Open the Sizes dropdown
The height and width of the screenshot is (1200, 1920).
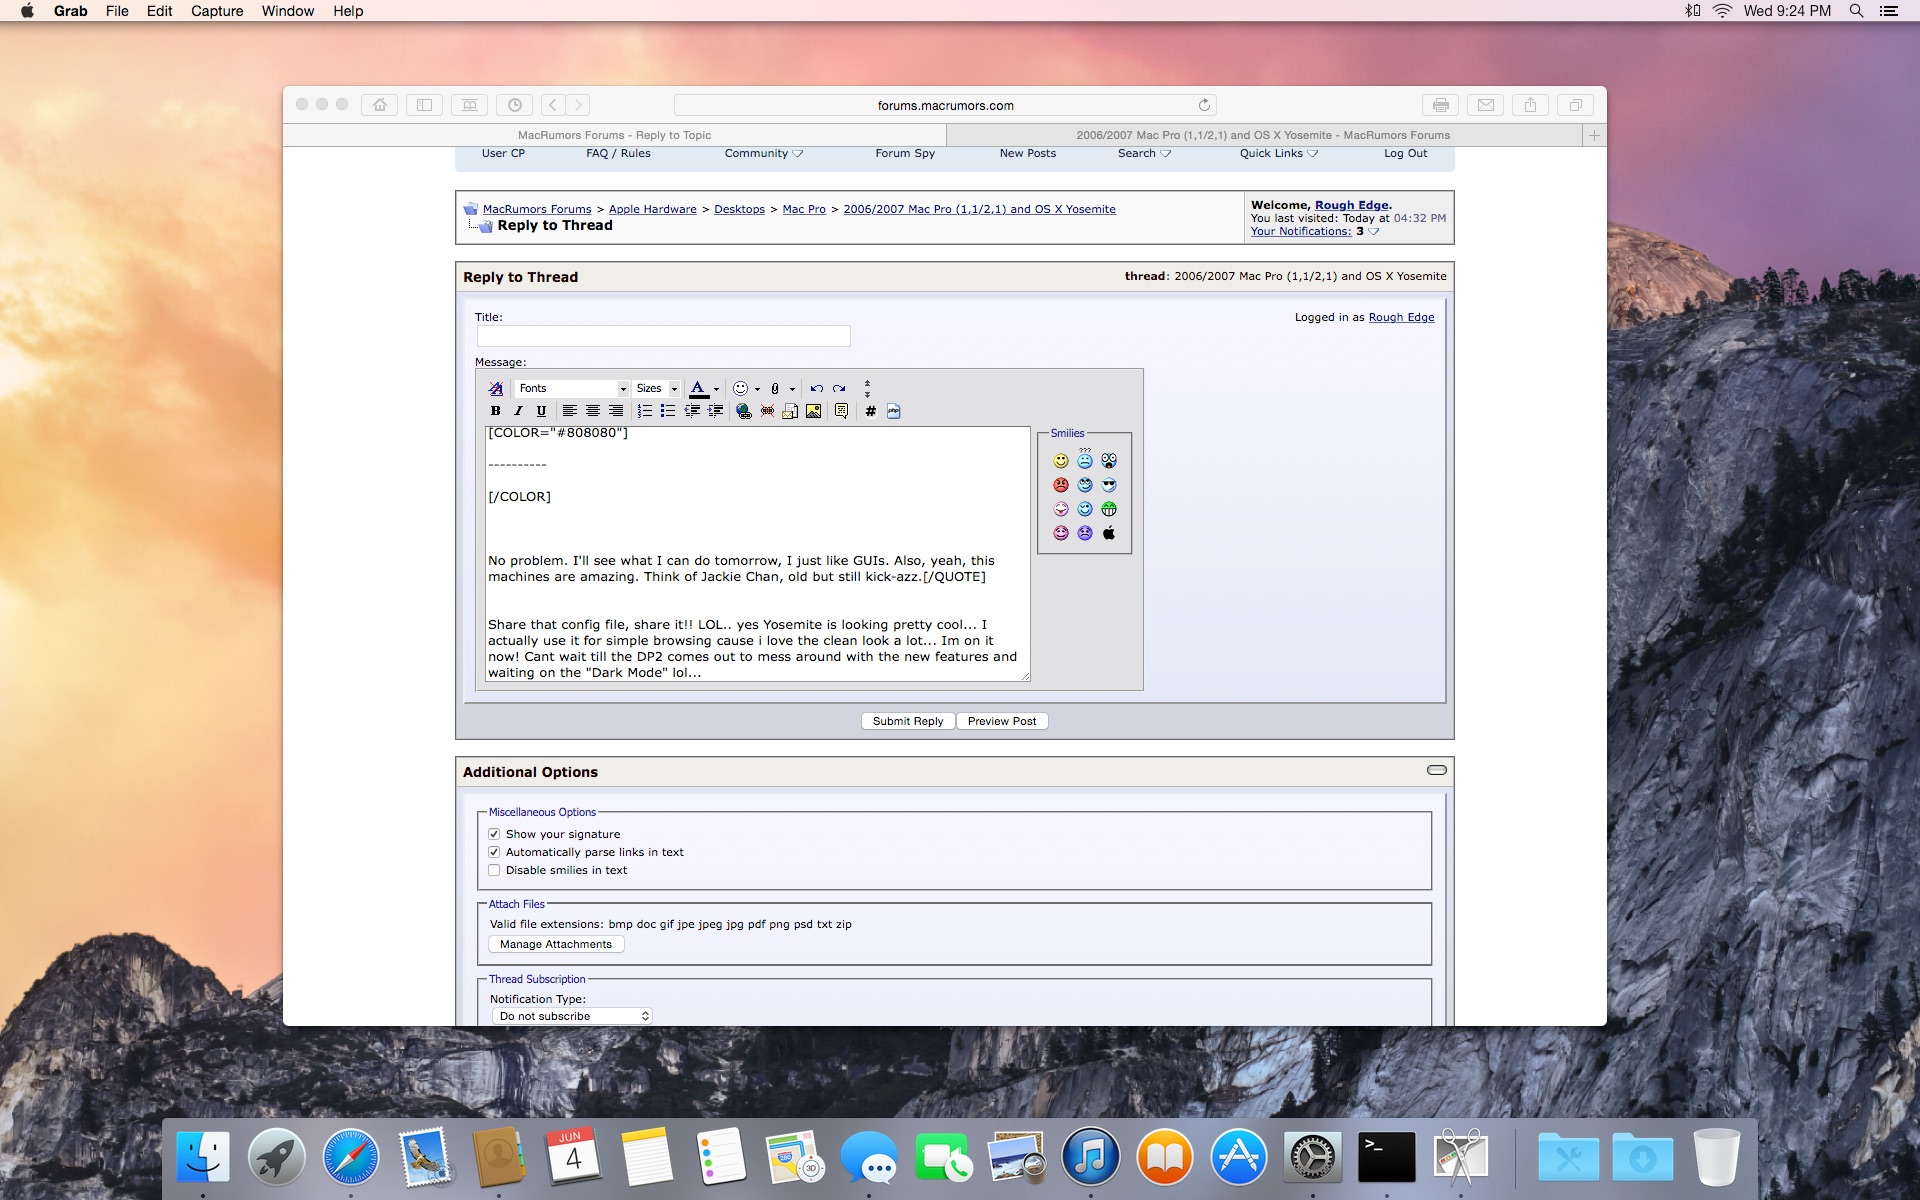coord(656,389)
